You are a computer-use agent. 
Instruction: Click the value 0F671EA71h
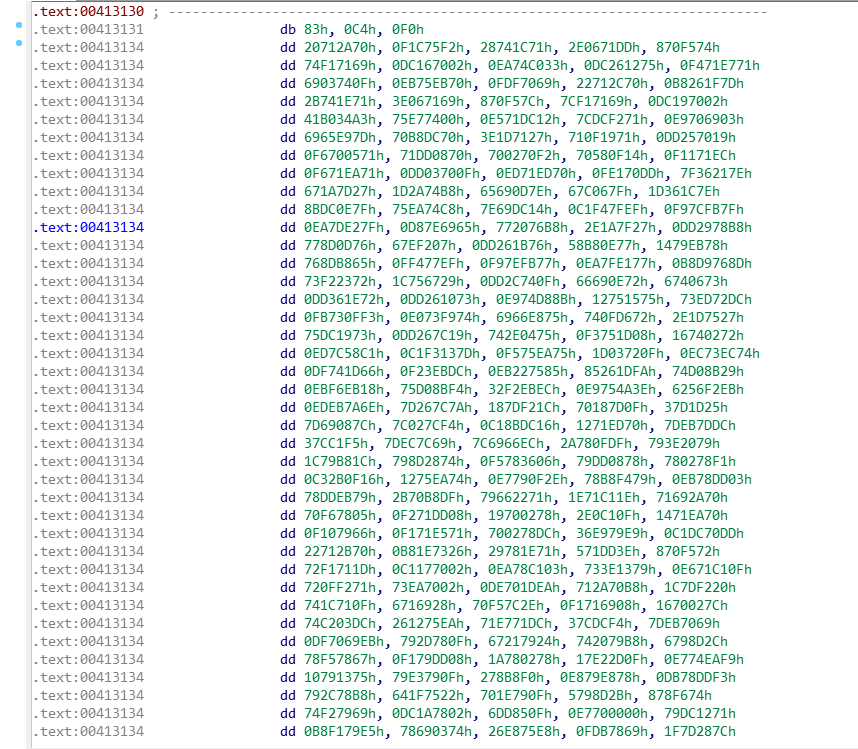coord(344,174)
